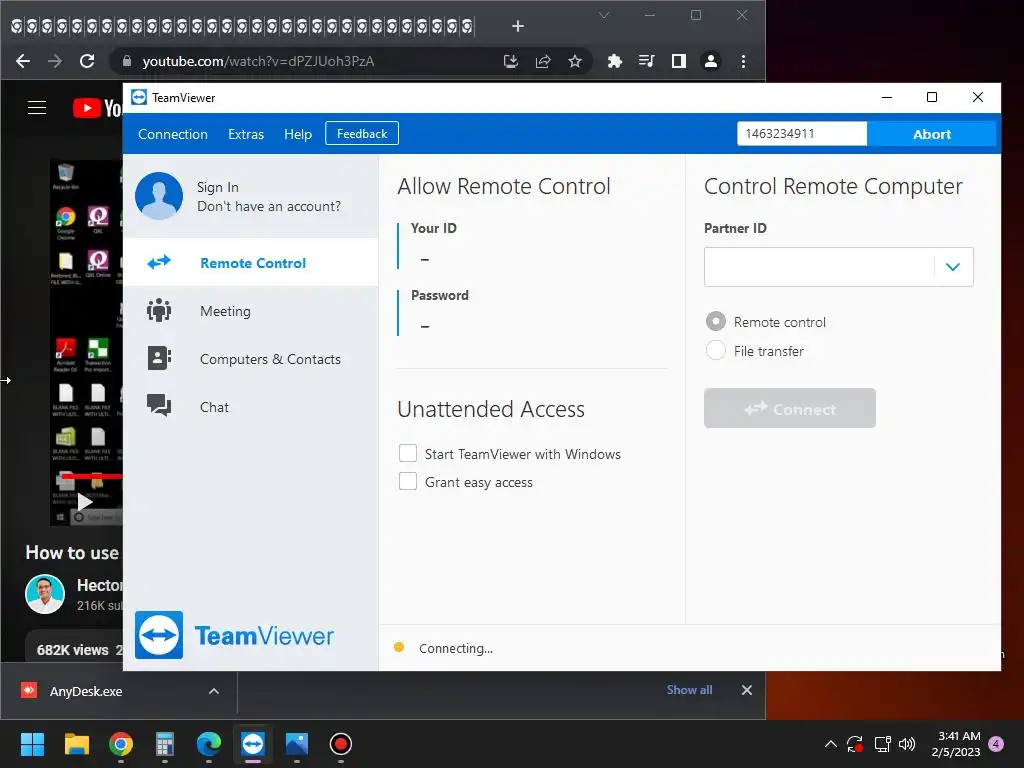Click the share page icon in Chrome
This screenshot has height=768, width=1024.
543,61
